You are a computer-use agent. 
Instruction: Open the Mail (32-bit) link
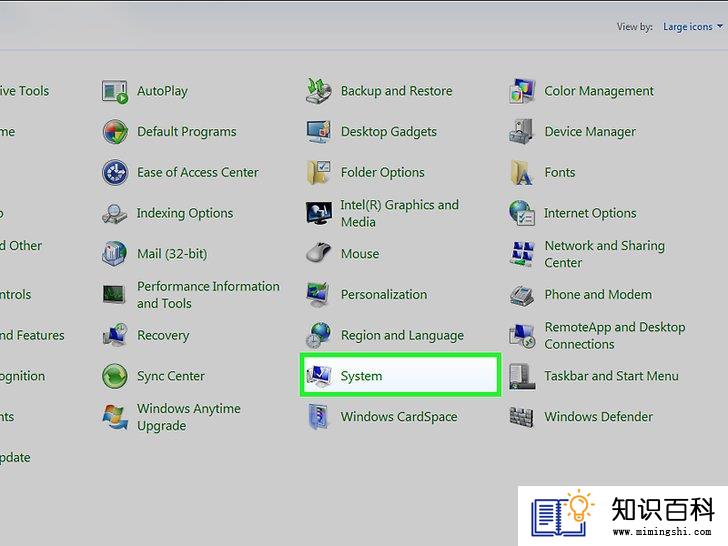click(172, 254)
